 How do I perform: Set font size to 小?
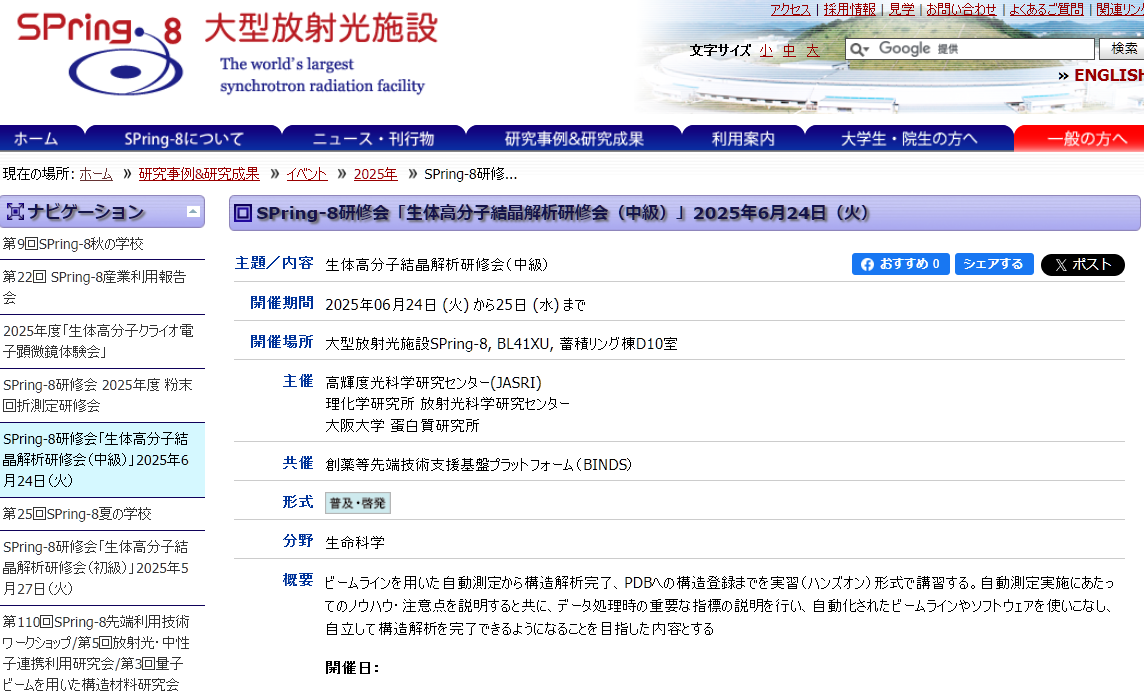pos(766,50)
